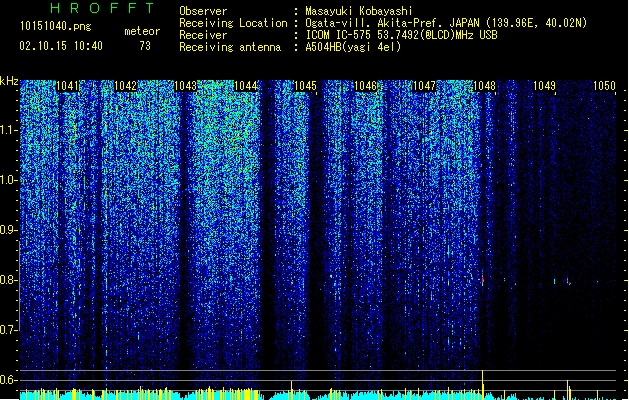This screenshot has height=400, width=629.
Task: Click the 1046 time marker
Action: point(365,86)
